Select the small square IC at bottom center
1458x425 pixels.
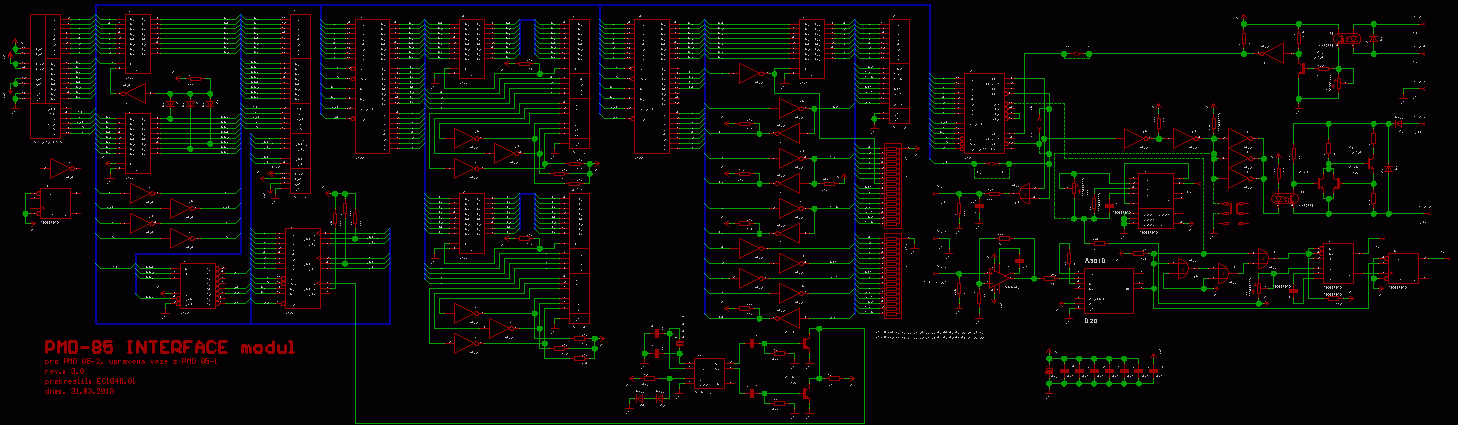pyautogui.click(x=710, y=374)
